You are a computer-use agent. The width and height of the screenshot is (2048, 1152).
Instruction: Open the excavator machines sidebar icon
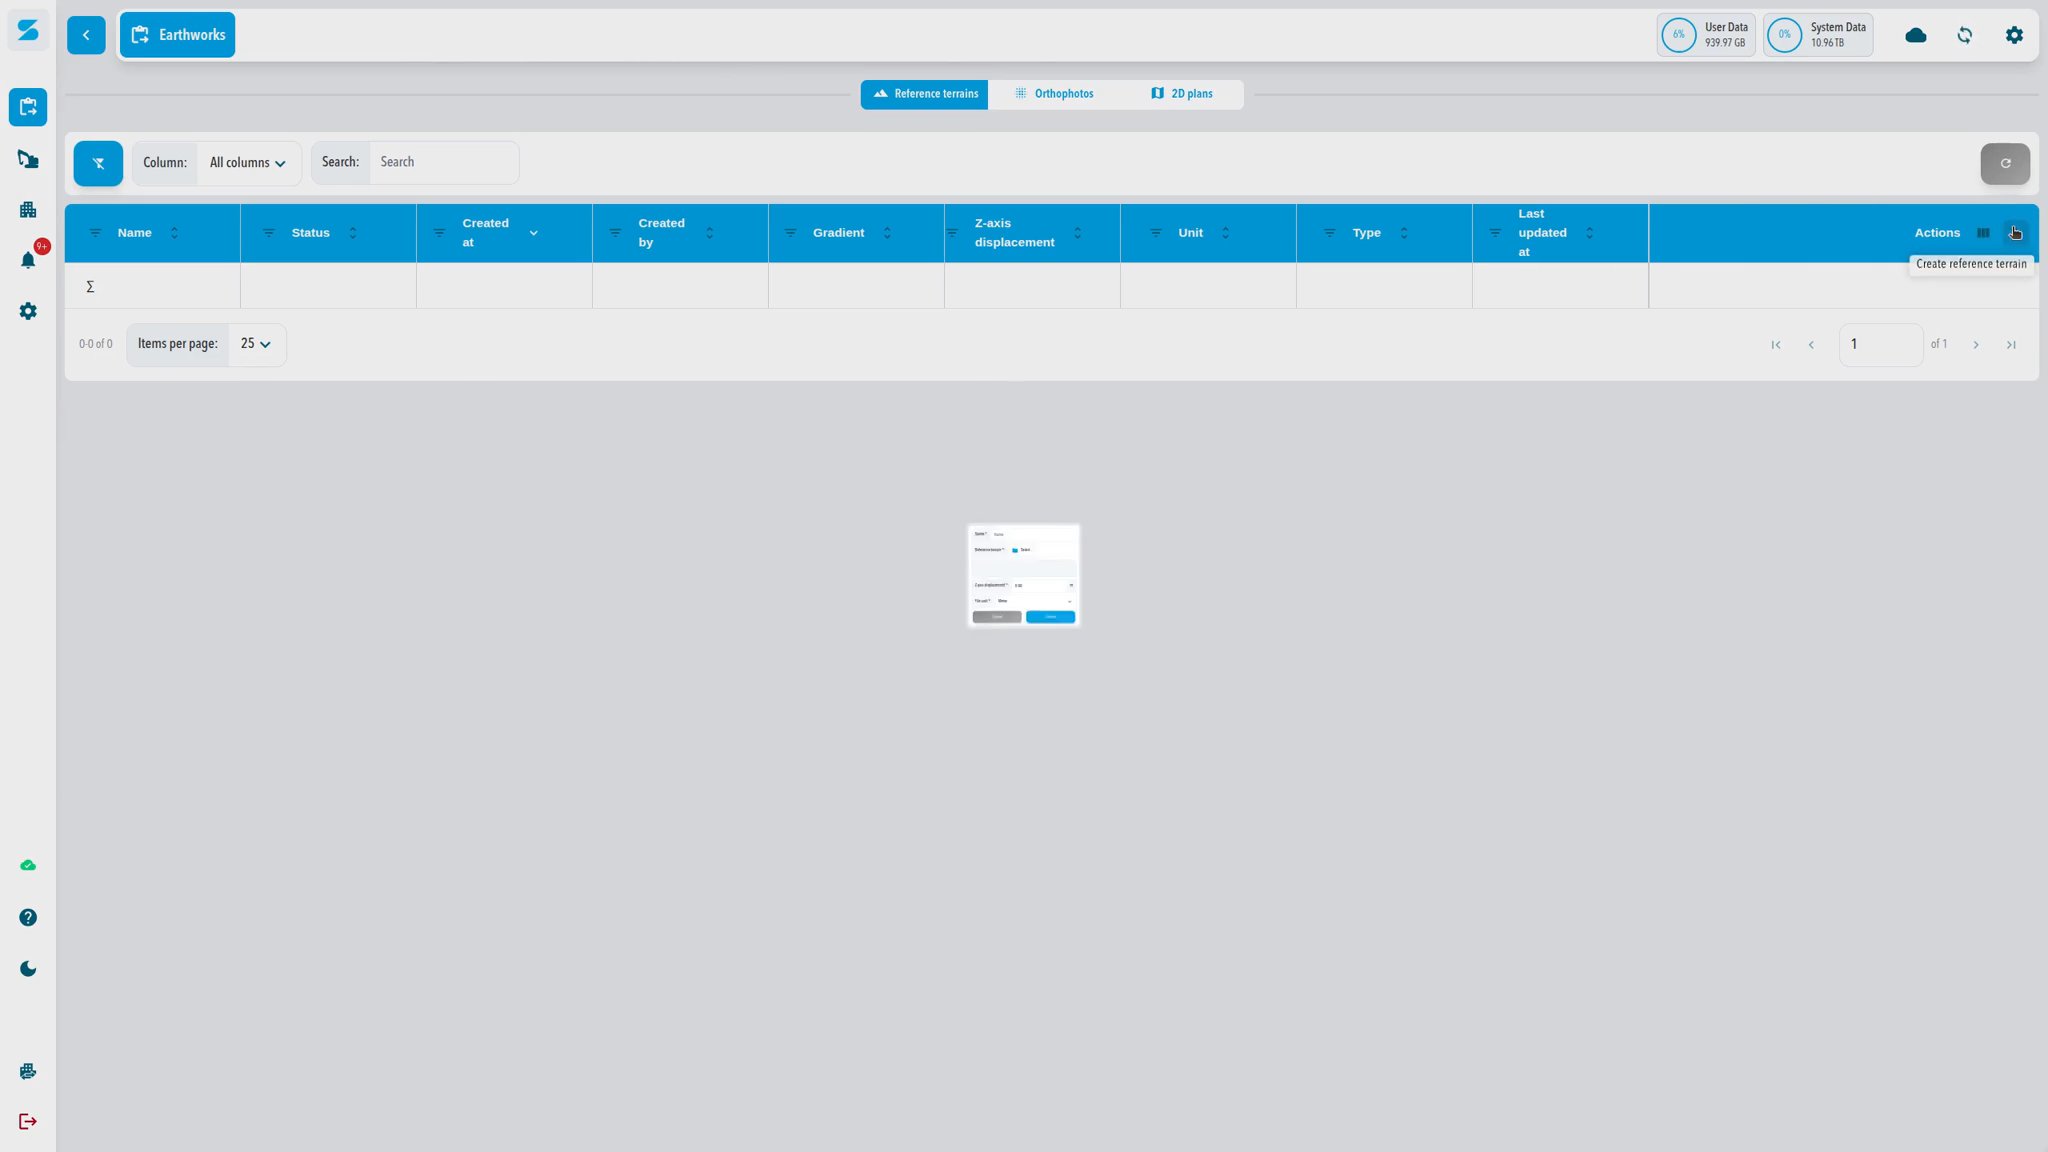point(28,159)
